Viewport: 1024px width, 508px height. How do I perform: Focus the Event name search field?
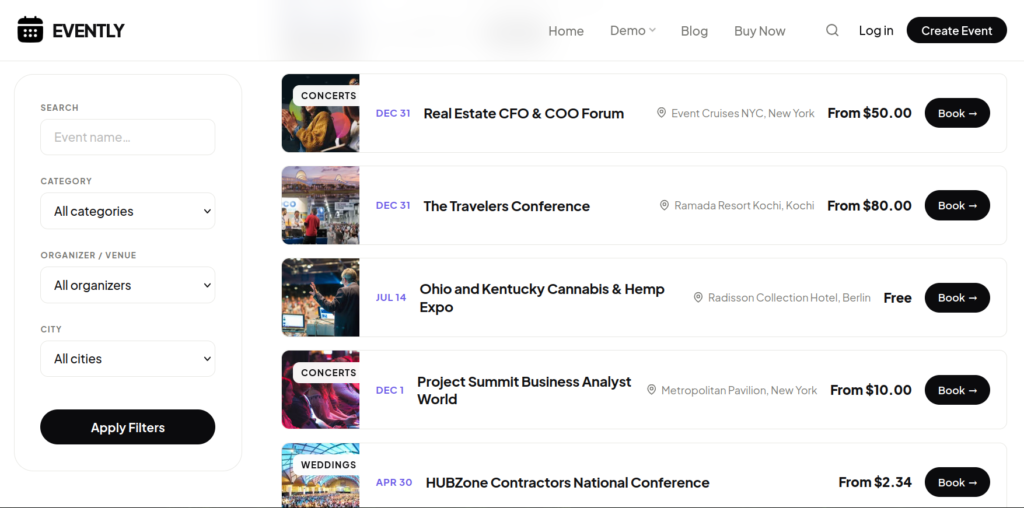click(128, 137)
